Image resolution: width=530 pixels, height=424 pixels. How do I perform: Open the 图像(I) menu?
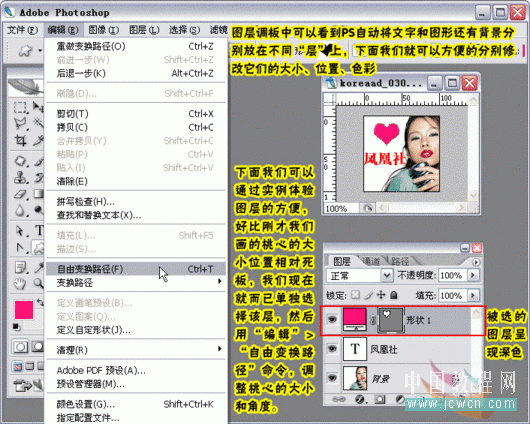click(x=103, y=30)
